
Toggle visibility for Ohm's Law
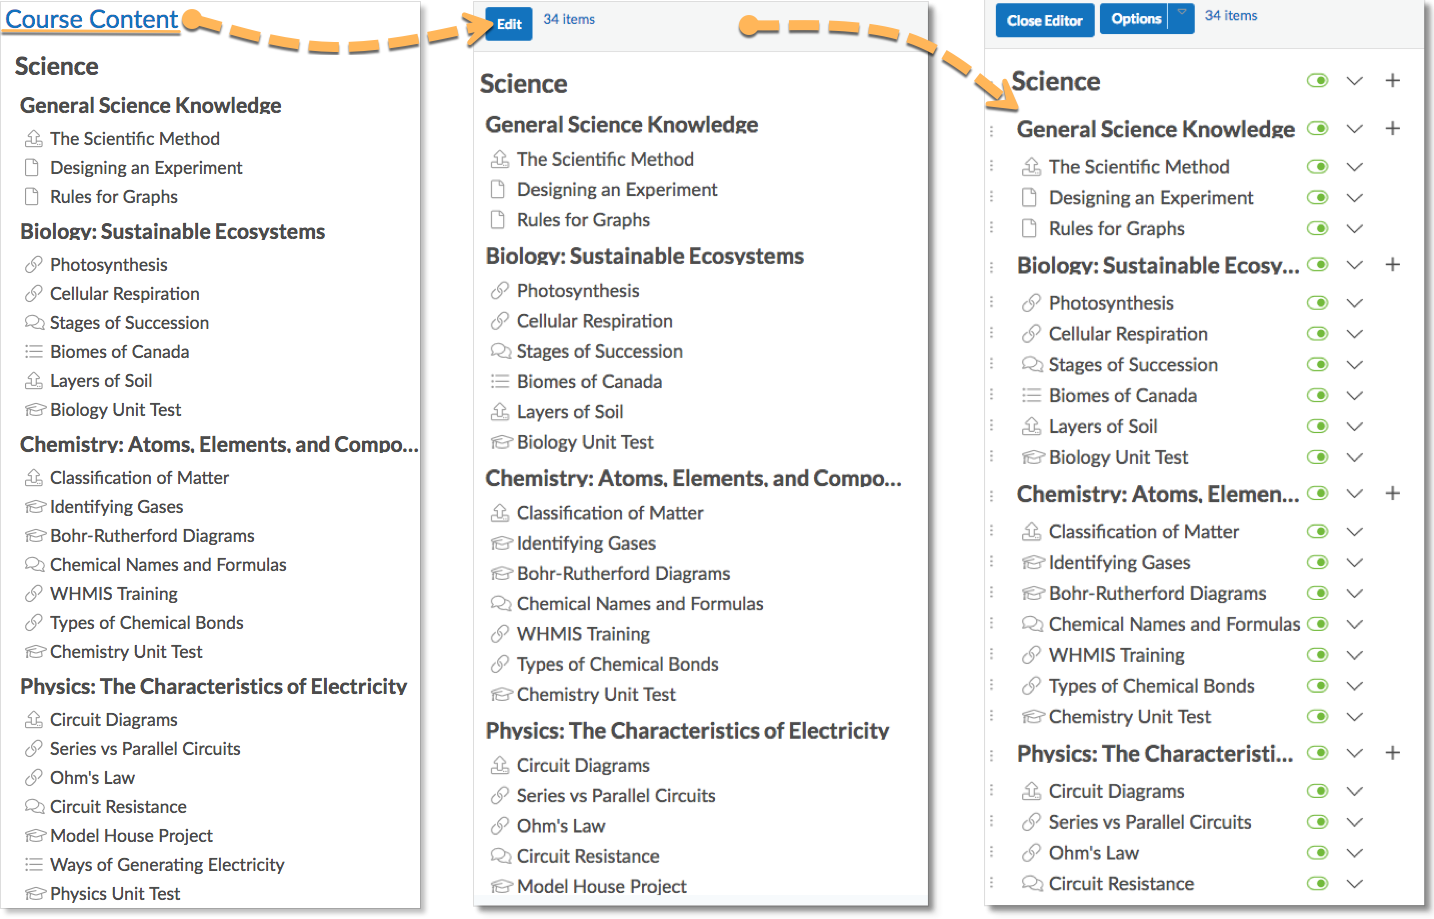click(1318, 853)
